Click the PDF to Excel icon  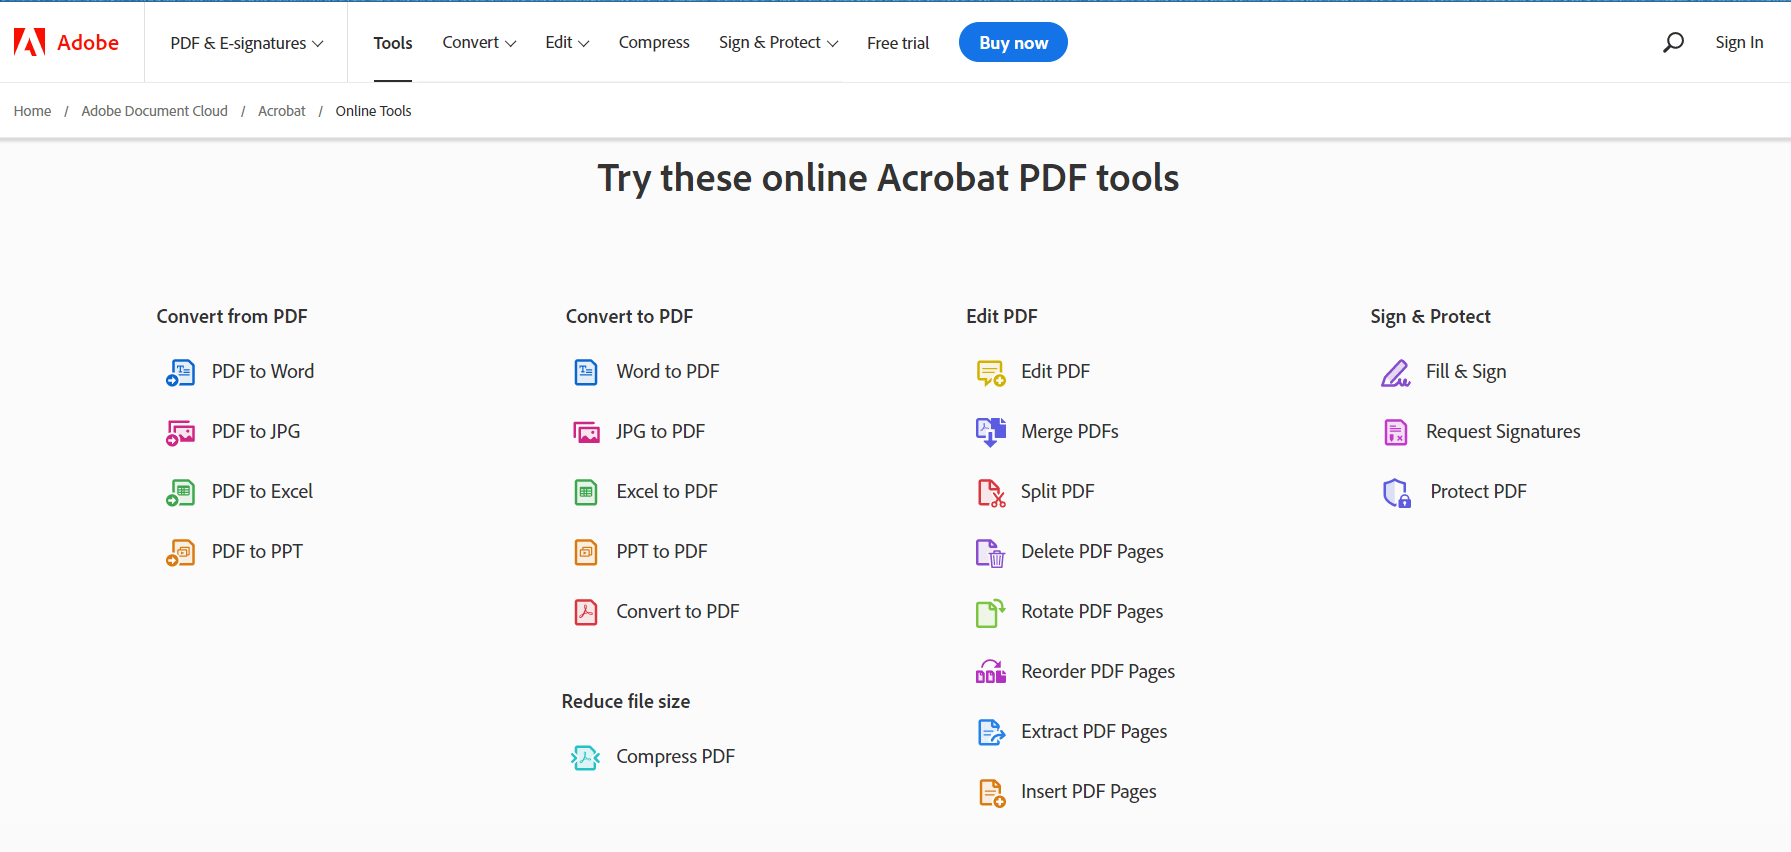[180, 492]
